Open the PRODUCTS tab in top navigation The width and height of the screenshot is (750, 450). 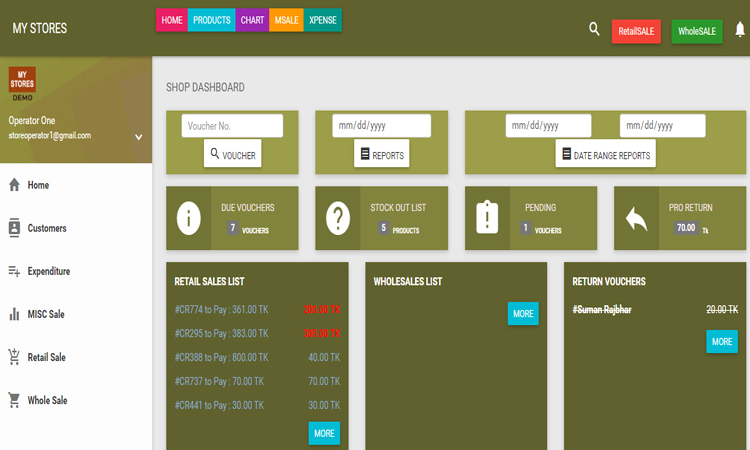point(211,20)
